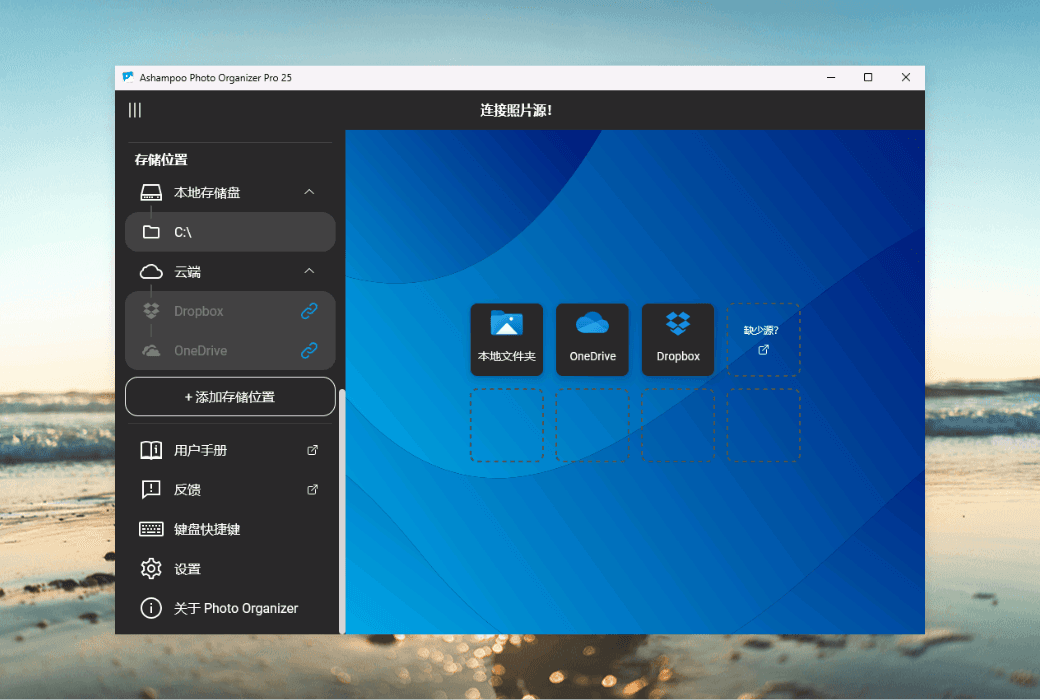Click the feedback speech bubble icon
Image resolution: width=1040 pixels, height=700 pixels.
pos(151,490)
